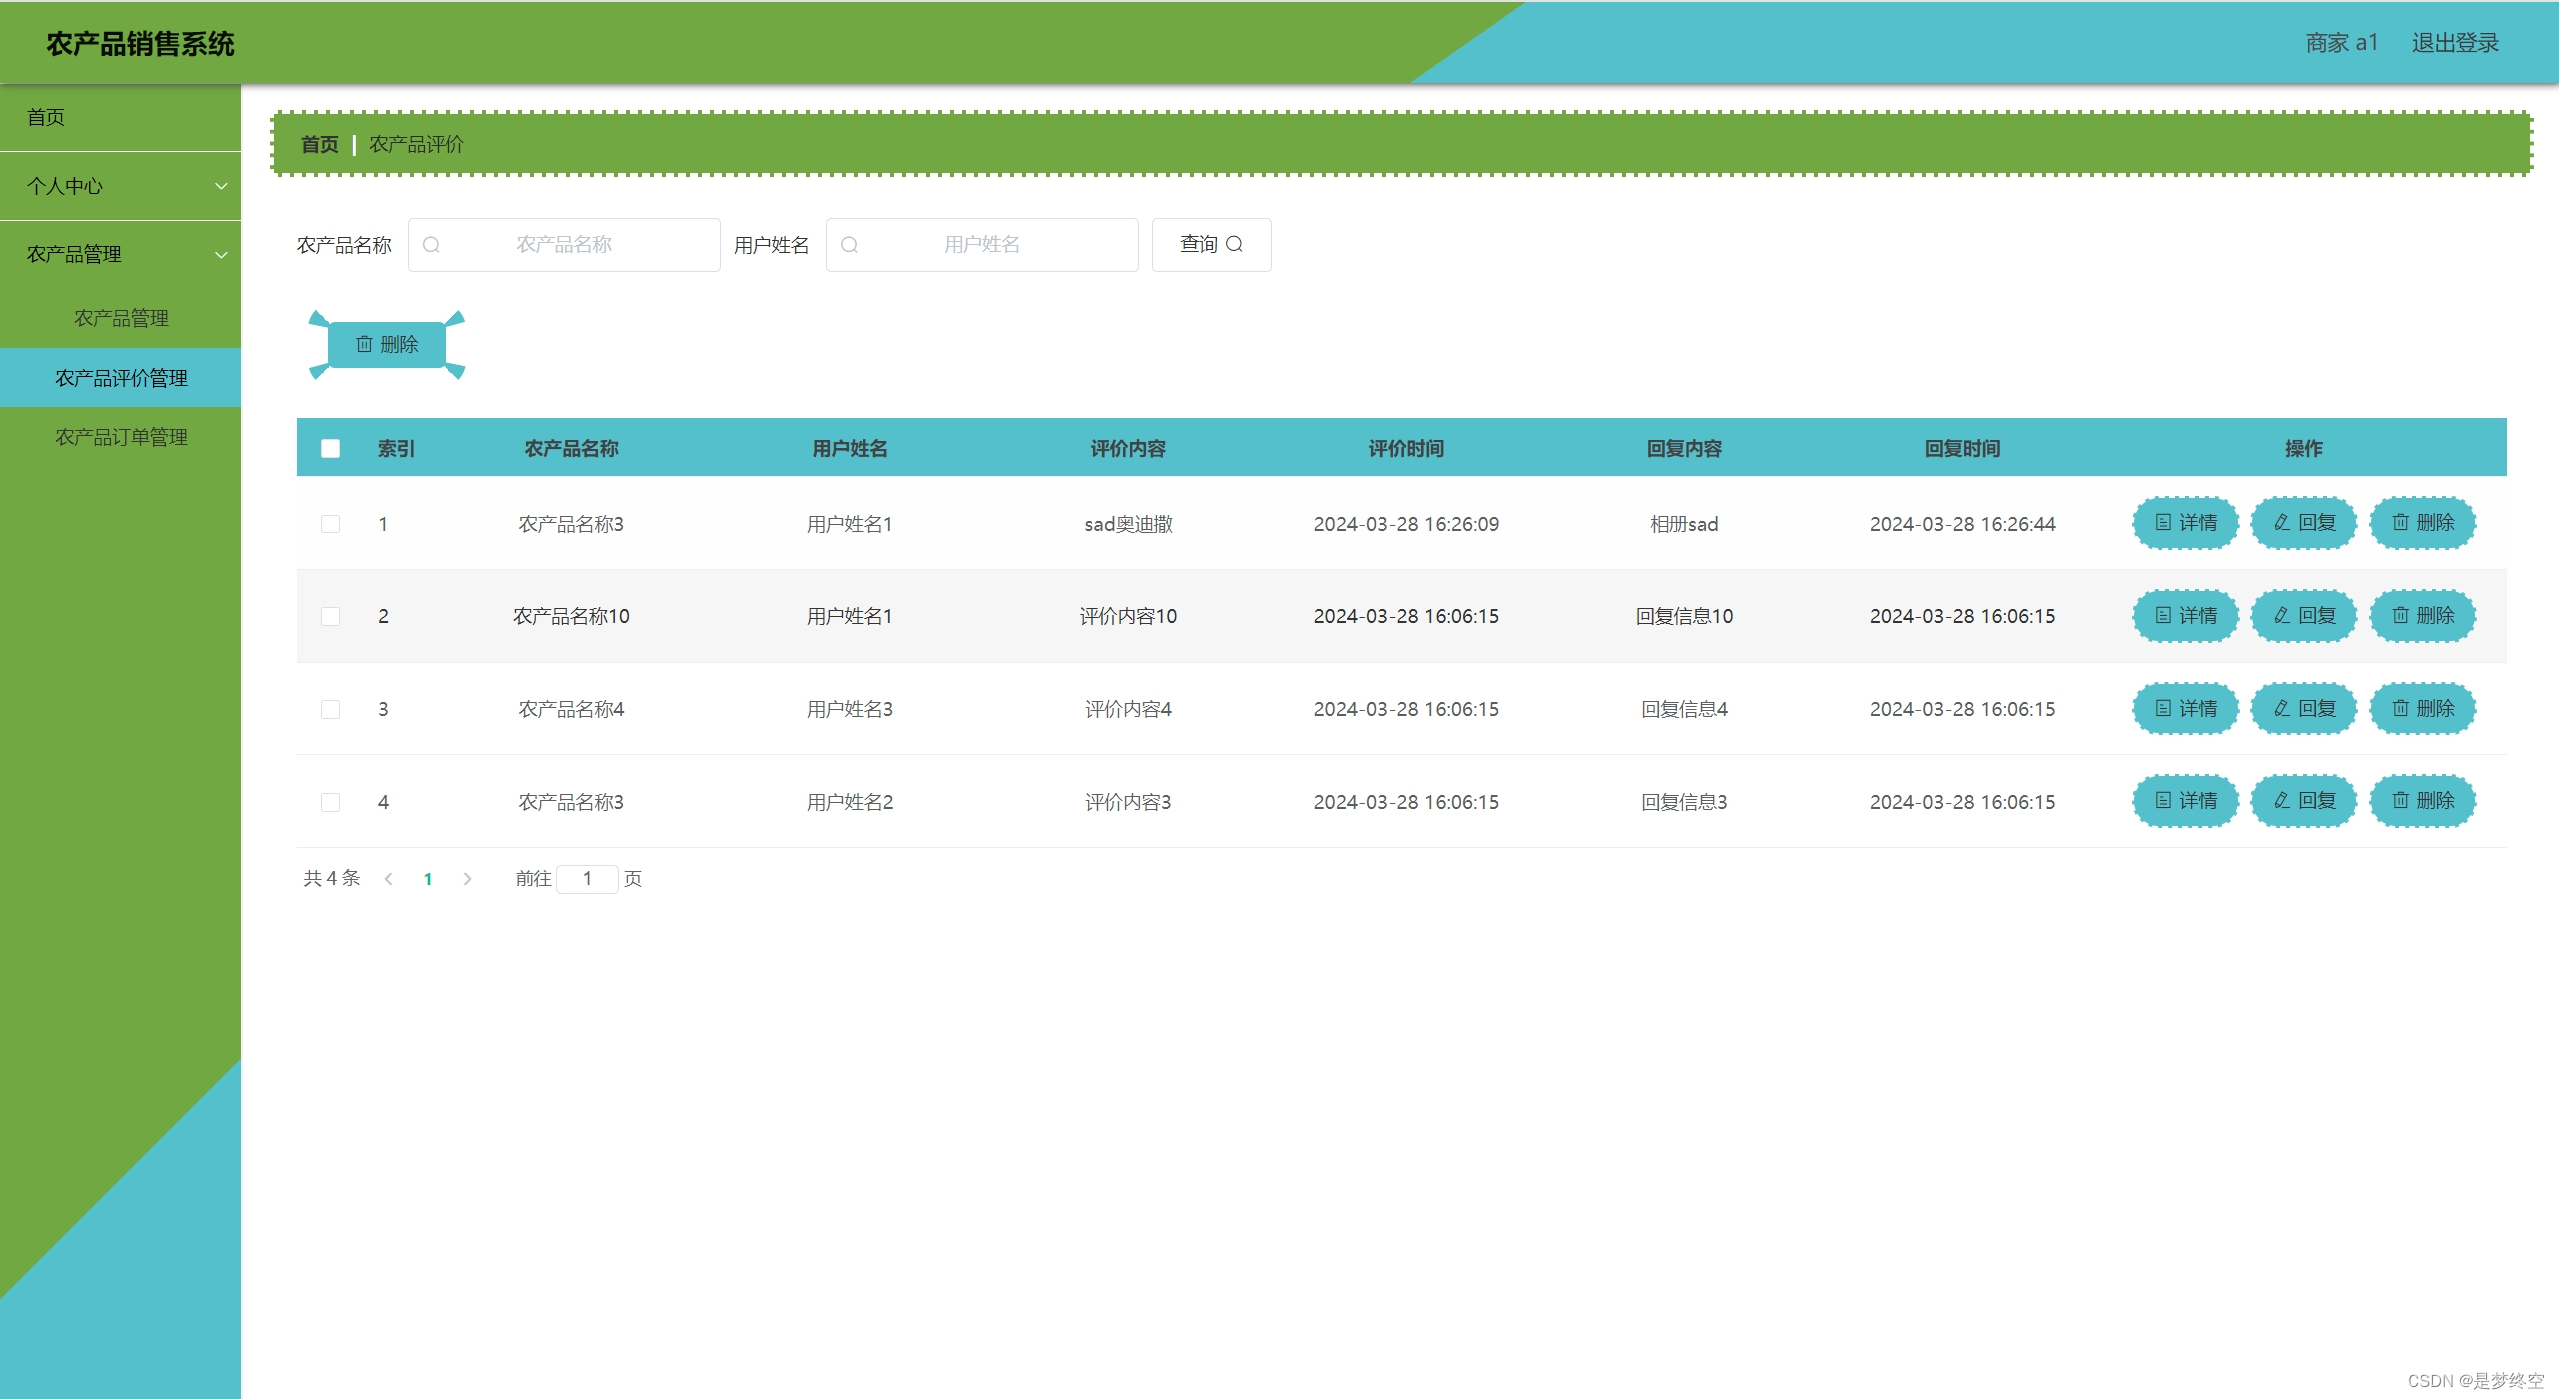Click the reply pencil icon in row 4

click(x=2281, y=800)
